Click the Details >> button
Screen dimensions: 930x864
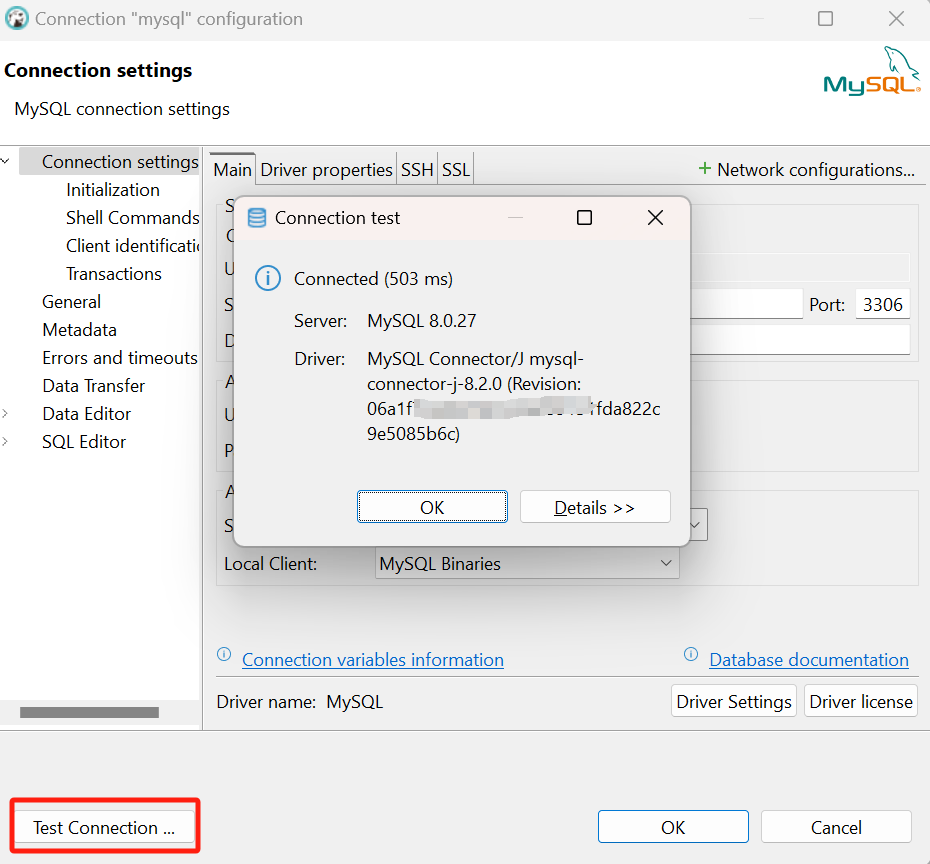click(595, 507)
